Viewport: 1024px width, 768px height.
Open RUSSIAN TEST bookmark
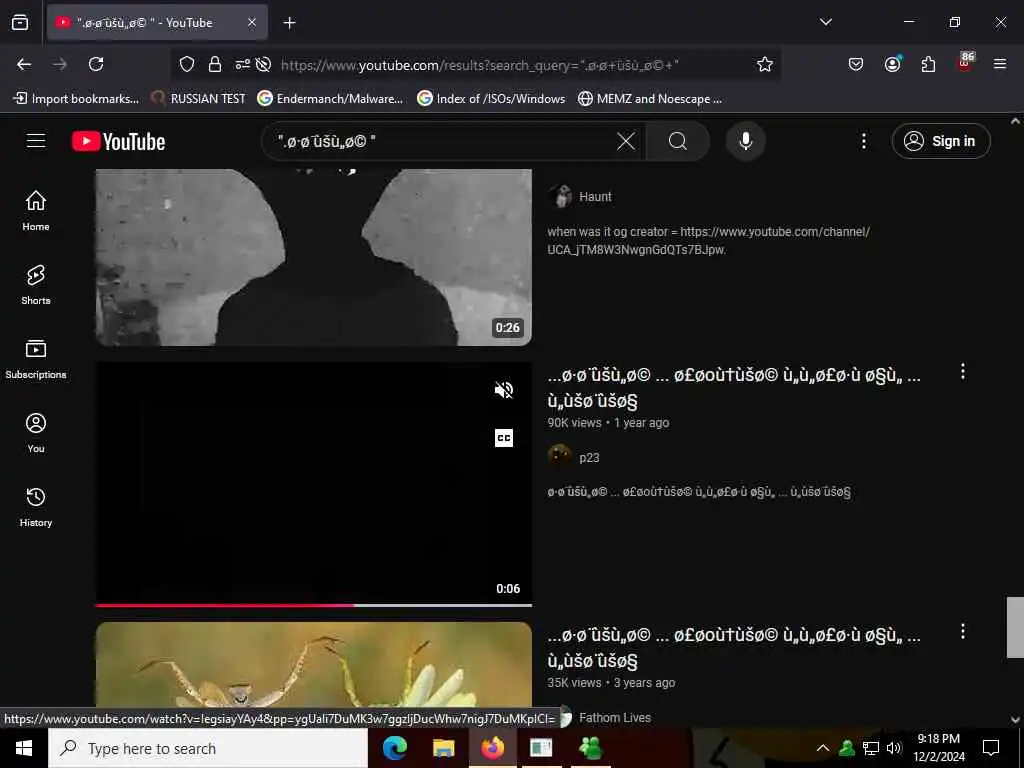pyautogui.click(x=199, y=99)
